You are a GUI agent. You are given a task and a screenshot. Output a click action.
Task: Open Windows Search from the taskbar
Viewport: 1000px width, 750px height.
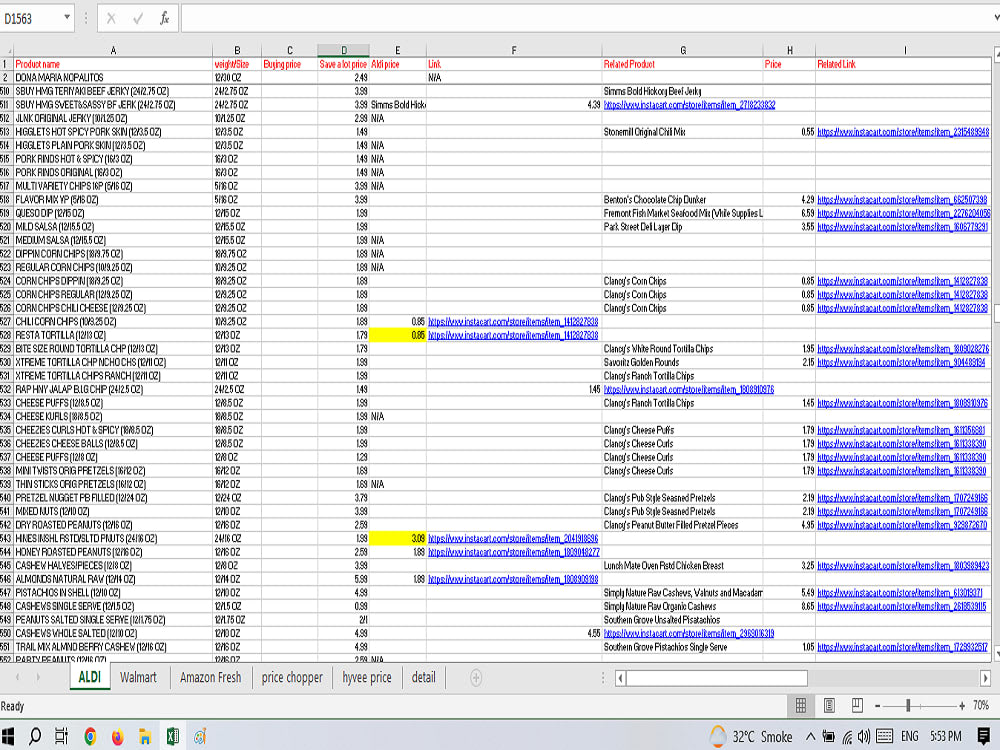coord(34,737)
